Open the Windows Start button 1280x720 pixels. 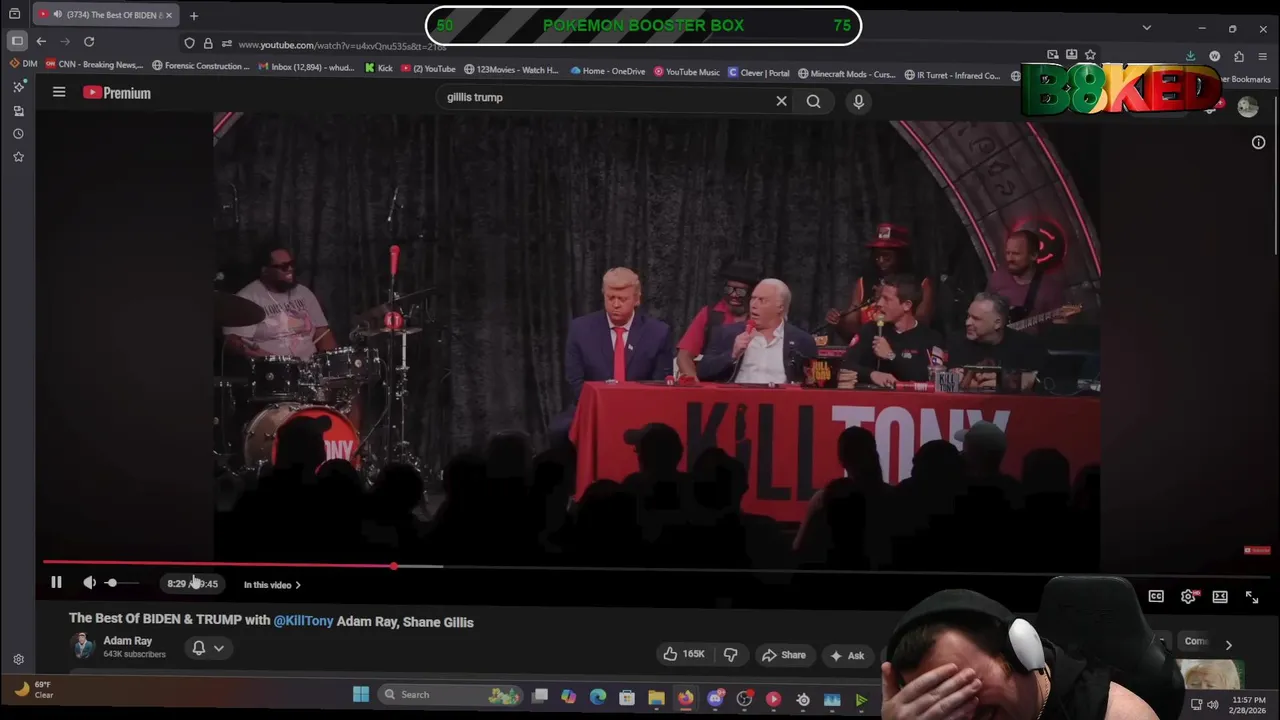click(361, 695)
